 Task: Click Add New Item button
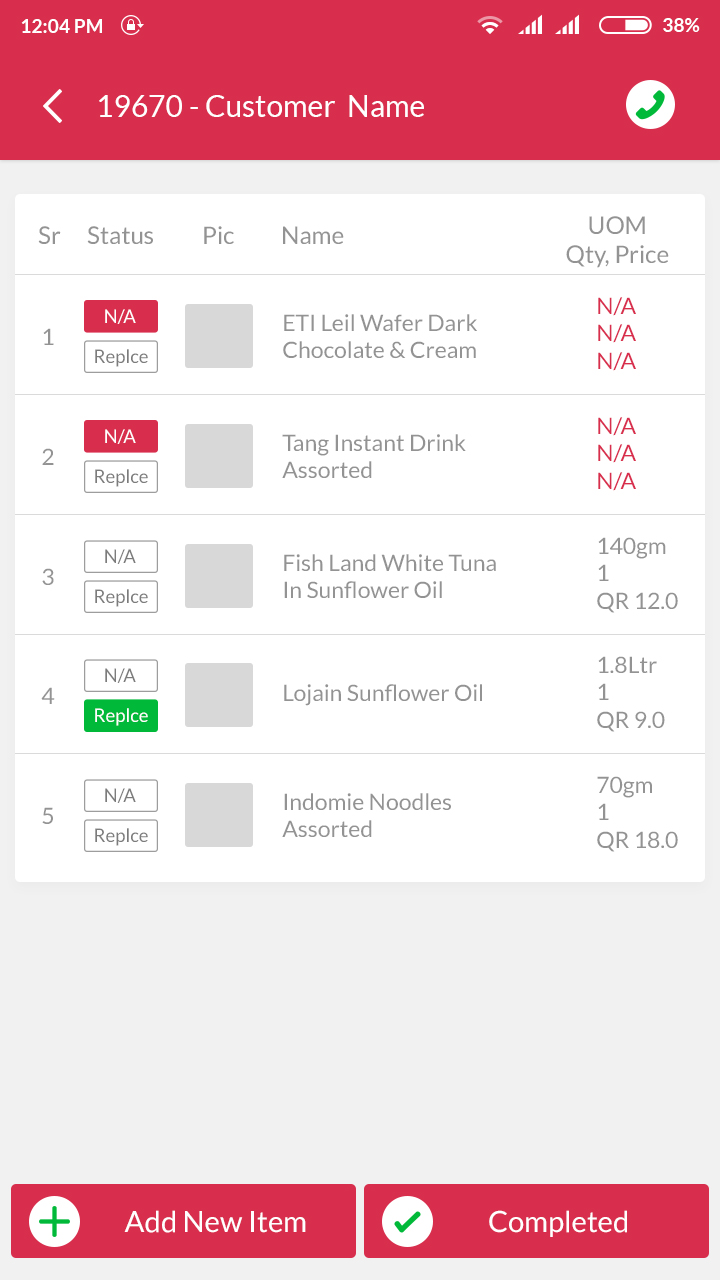[183, 1221]
